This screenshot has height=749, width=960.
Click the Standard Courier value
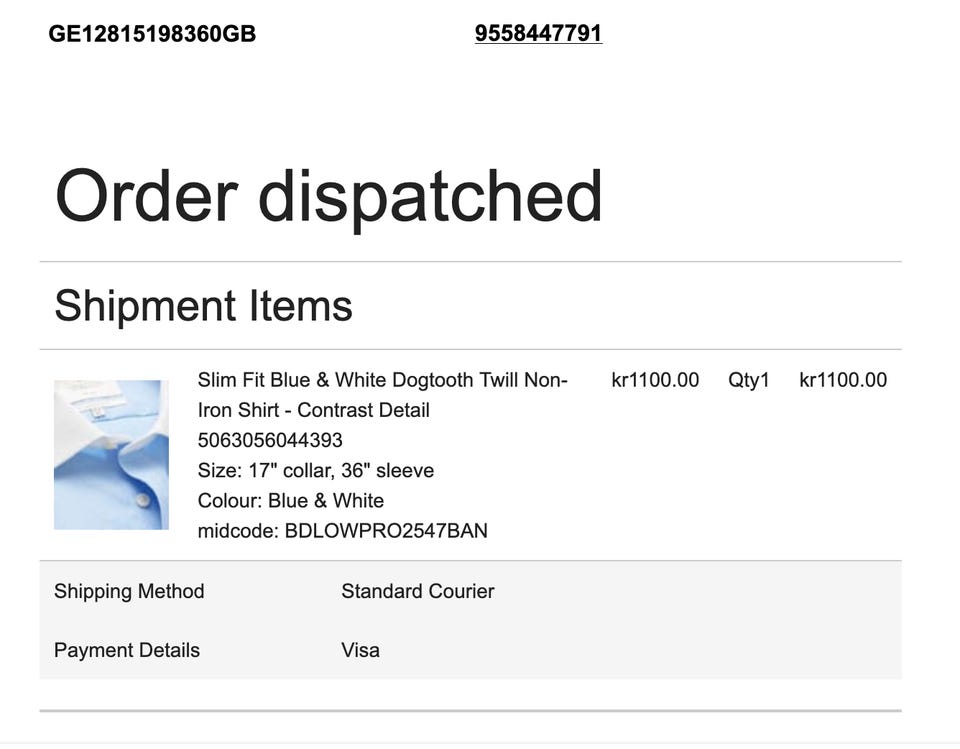[418, 591]
